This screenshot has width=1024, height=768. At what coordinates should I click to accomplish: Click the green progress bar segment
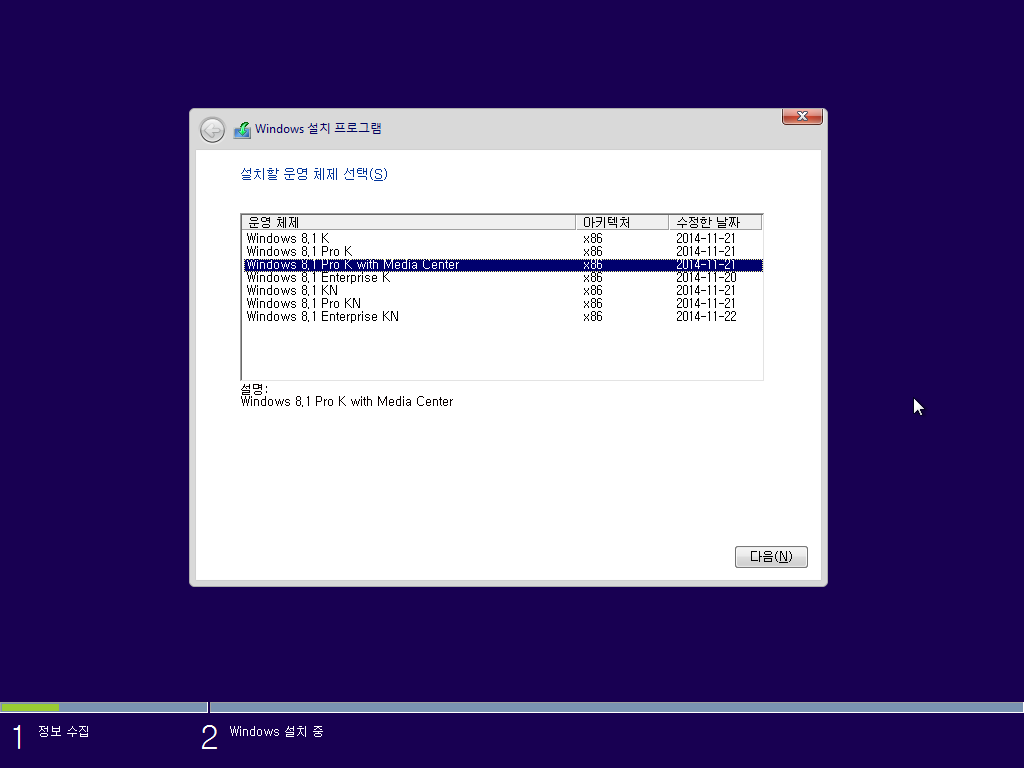(x=30, y=707)
